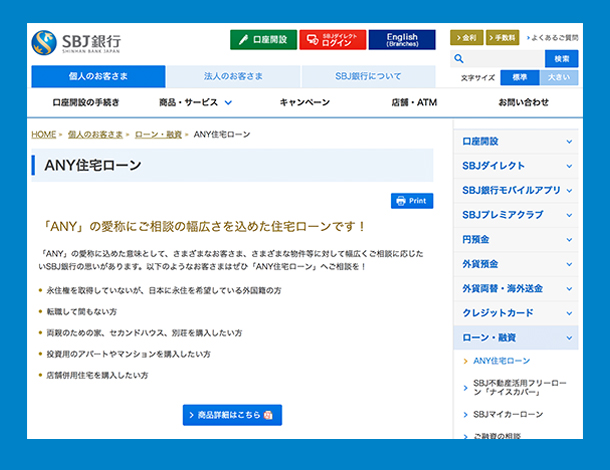Expand sidebar 口座開設 section

(x=516, y=142)
